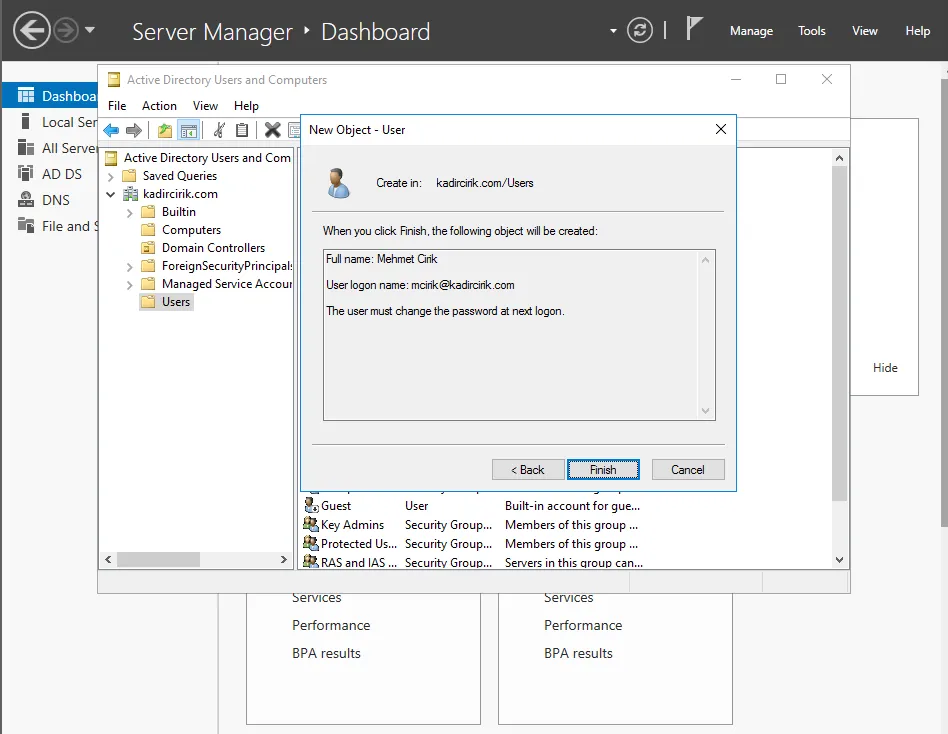Select Active Directory Users and Computers root node
Viewport: 948px width, 734px height.
(x=198, y=158)
